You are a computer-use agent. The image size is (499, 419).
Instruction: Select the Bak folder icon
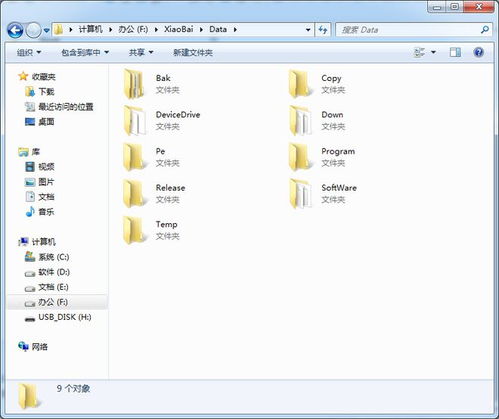pos(135,84)
